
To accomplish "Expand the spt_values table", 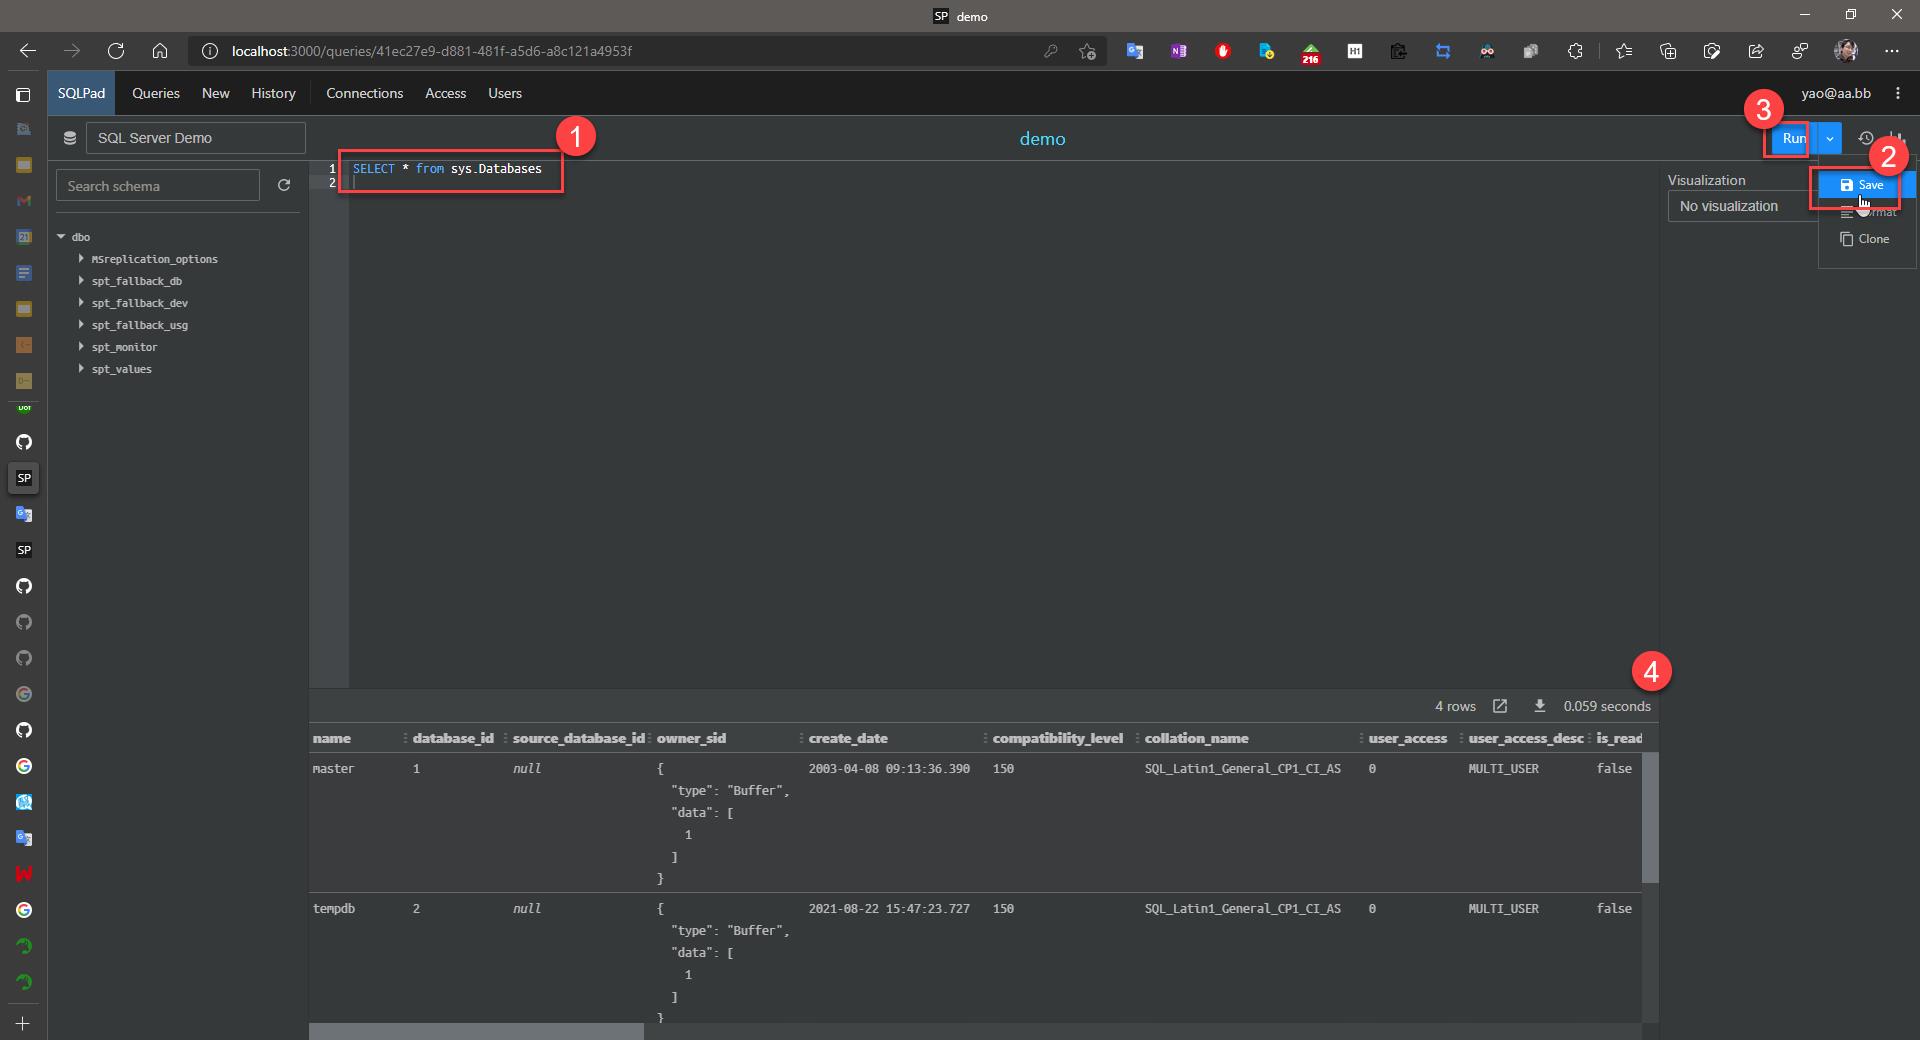I will (81, 369).
